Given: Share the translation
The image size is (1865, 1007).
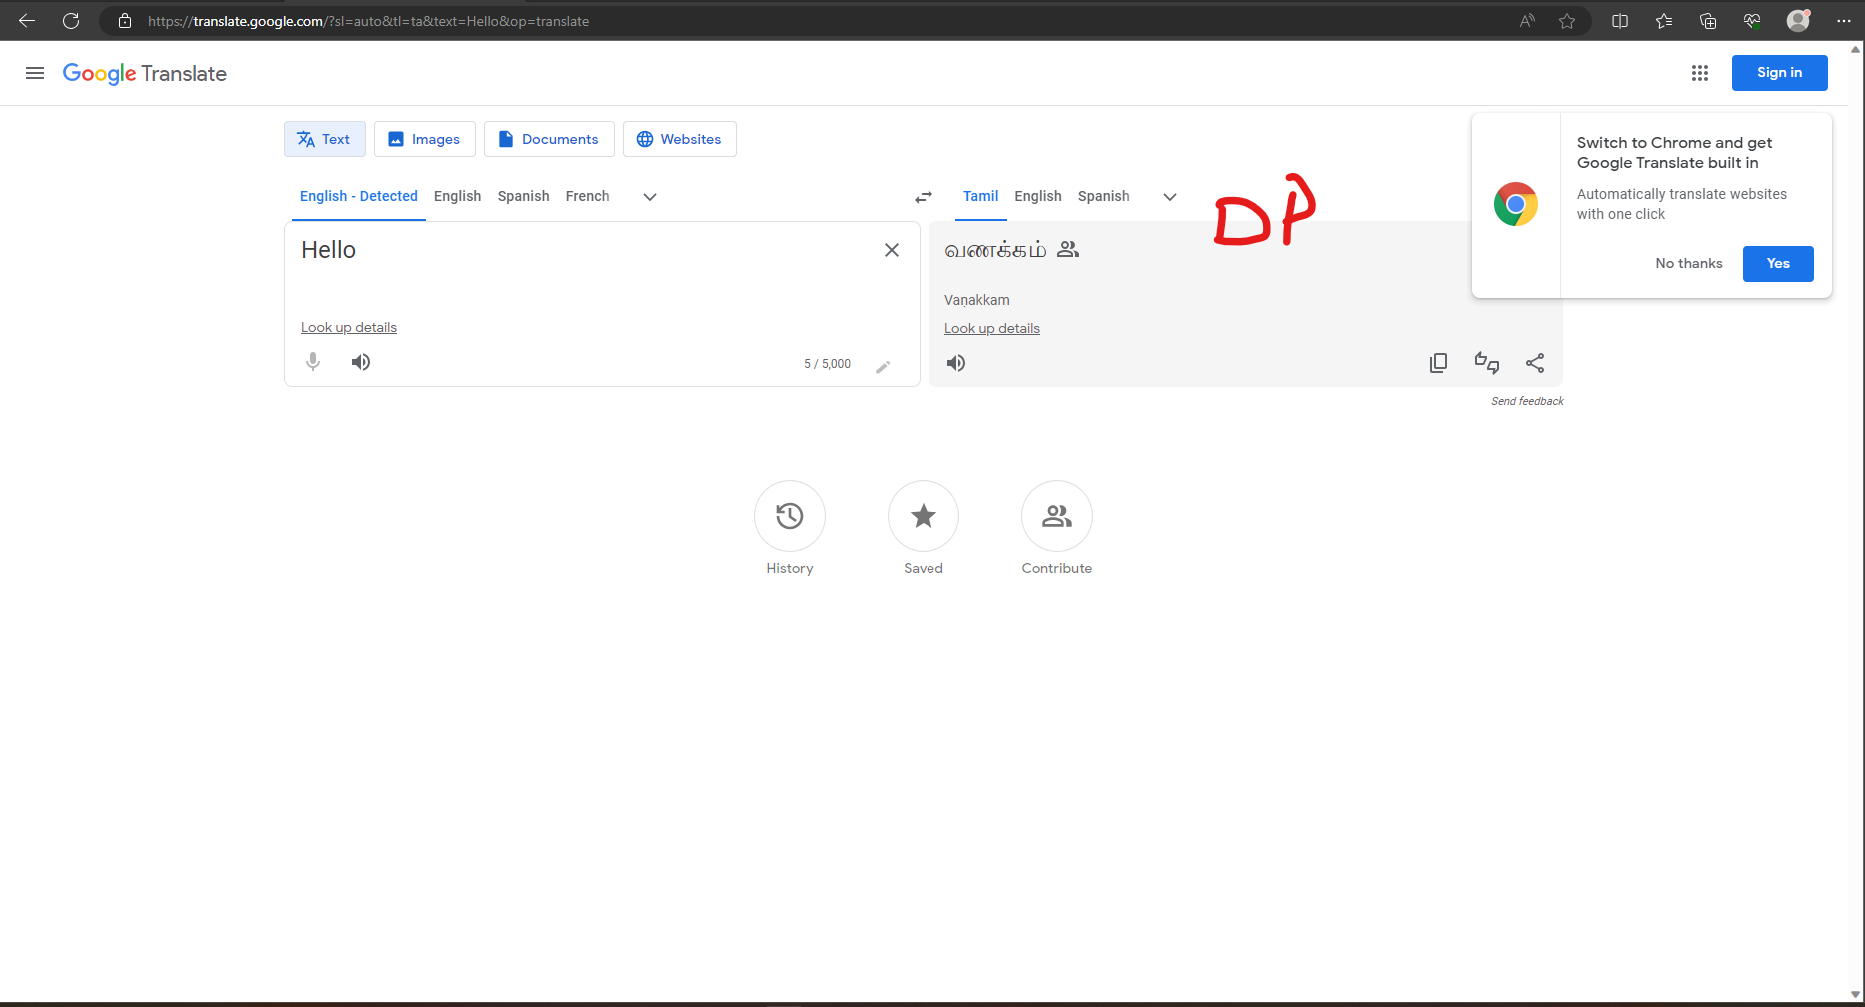Looking at the screenshot, I should pos(1535,362).
